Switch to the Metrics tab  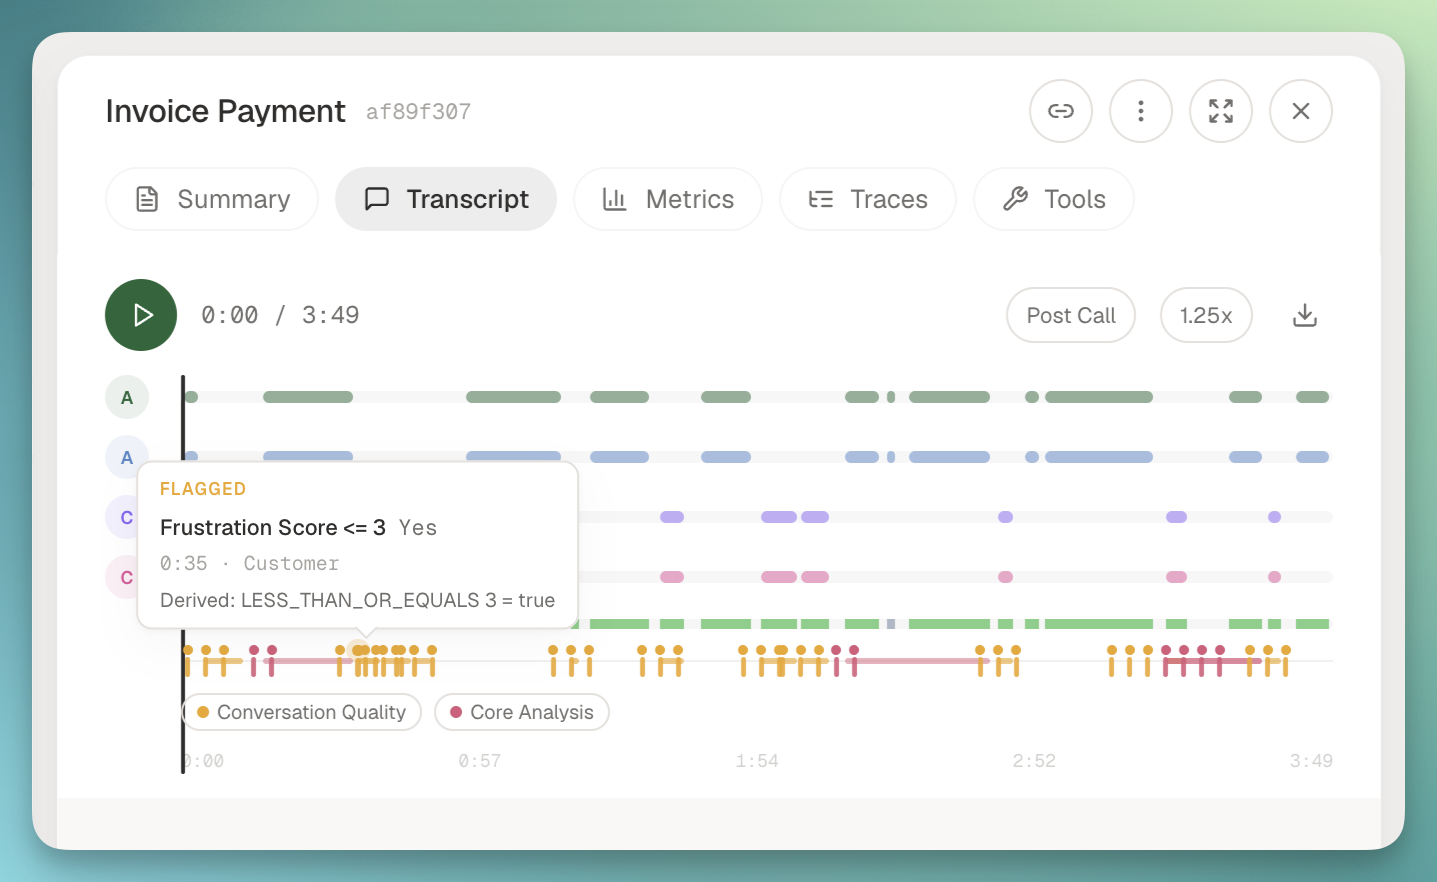(668, 199)
